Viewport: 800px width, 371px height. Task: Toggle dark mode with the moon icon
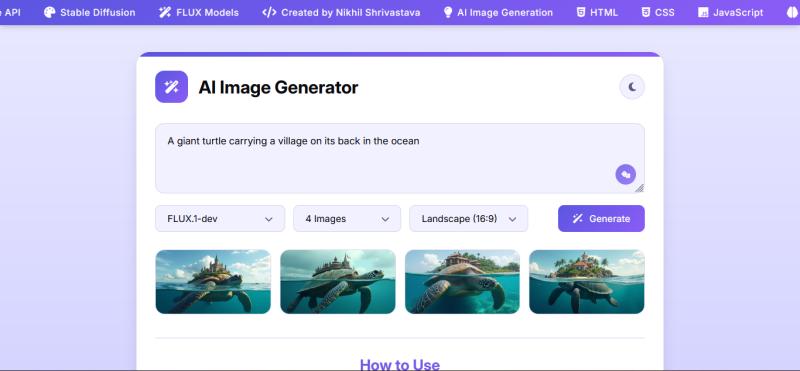pos(632,87)
